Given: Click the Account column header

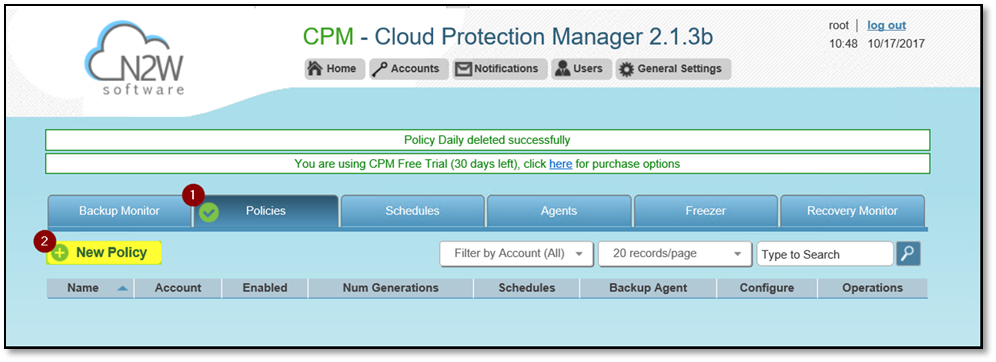Looking at the screenshot, I should pos(178,288).
